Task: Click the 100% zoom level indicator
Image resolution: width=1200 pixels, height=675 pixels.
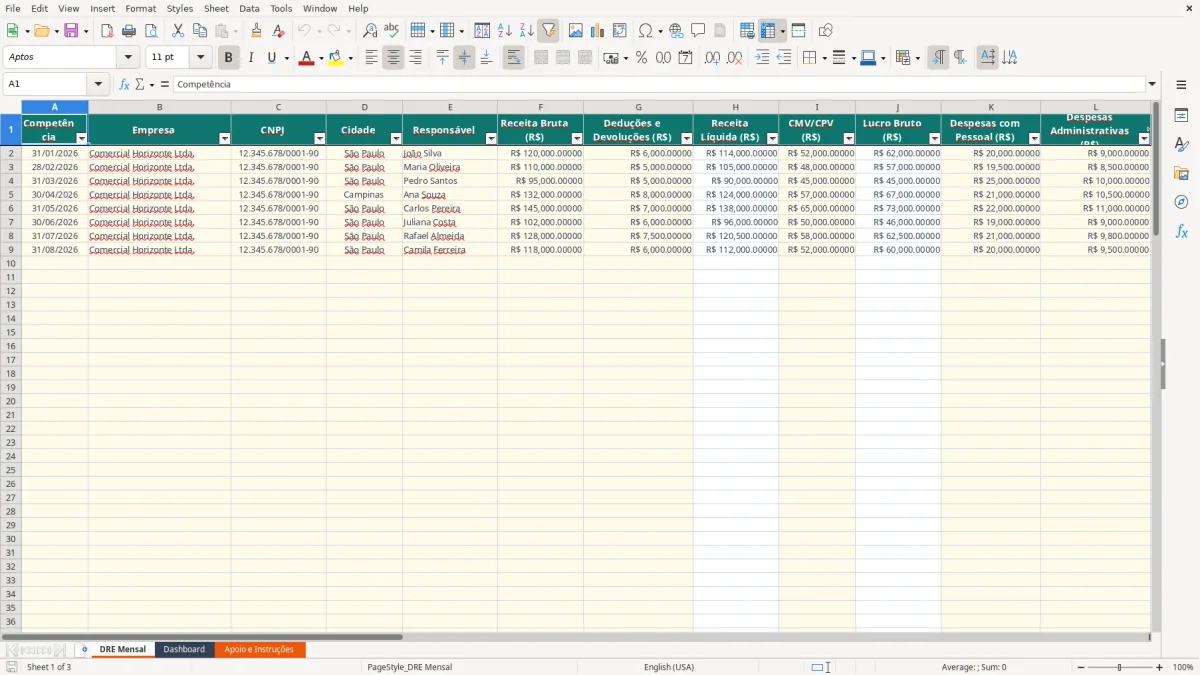Action: tap(1183, 667)
